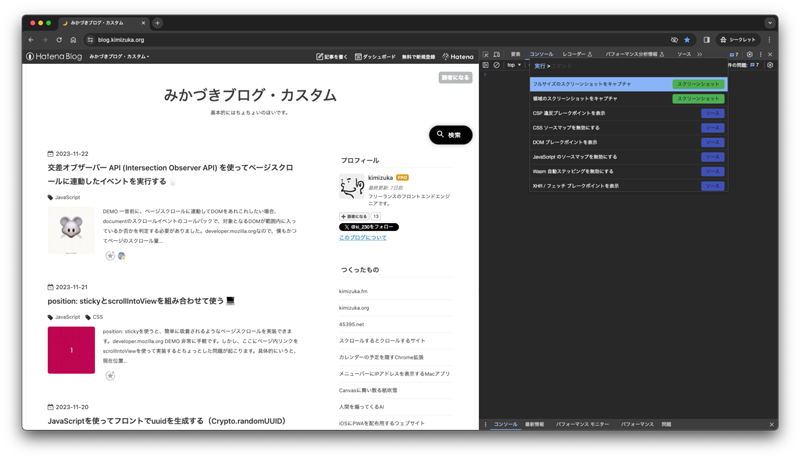
Task: Close the bottom drawer with X
Action: point(771,424)
